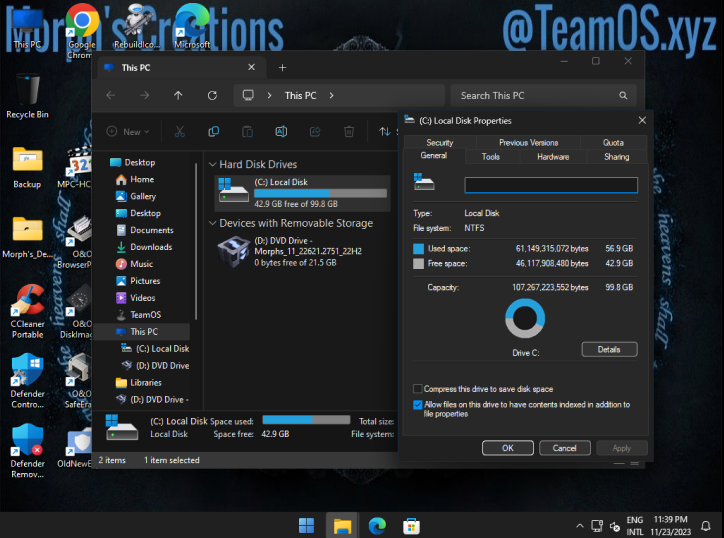Viewport: 724px width, 538px height.
Task: Open Defender Control shortcut
Action: (x=27, y=381)
